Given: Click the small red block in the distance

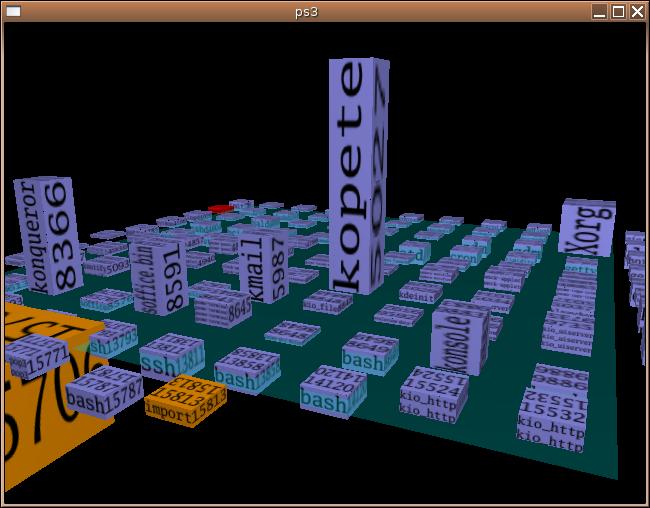Looking at the screenshot, I should pos(220,208).
